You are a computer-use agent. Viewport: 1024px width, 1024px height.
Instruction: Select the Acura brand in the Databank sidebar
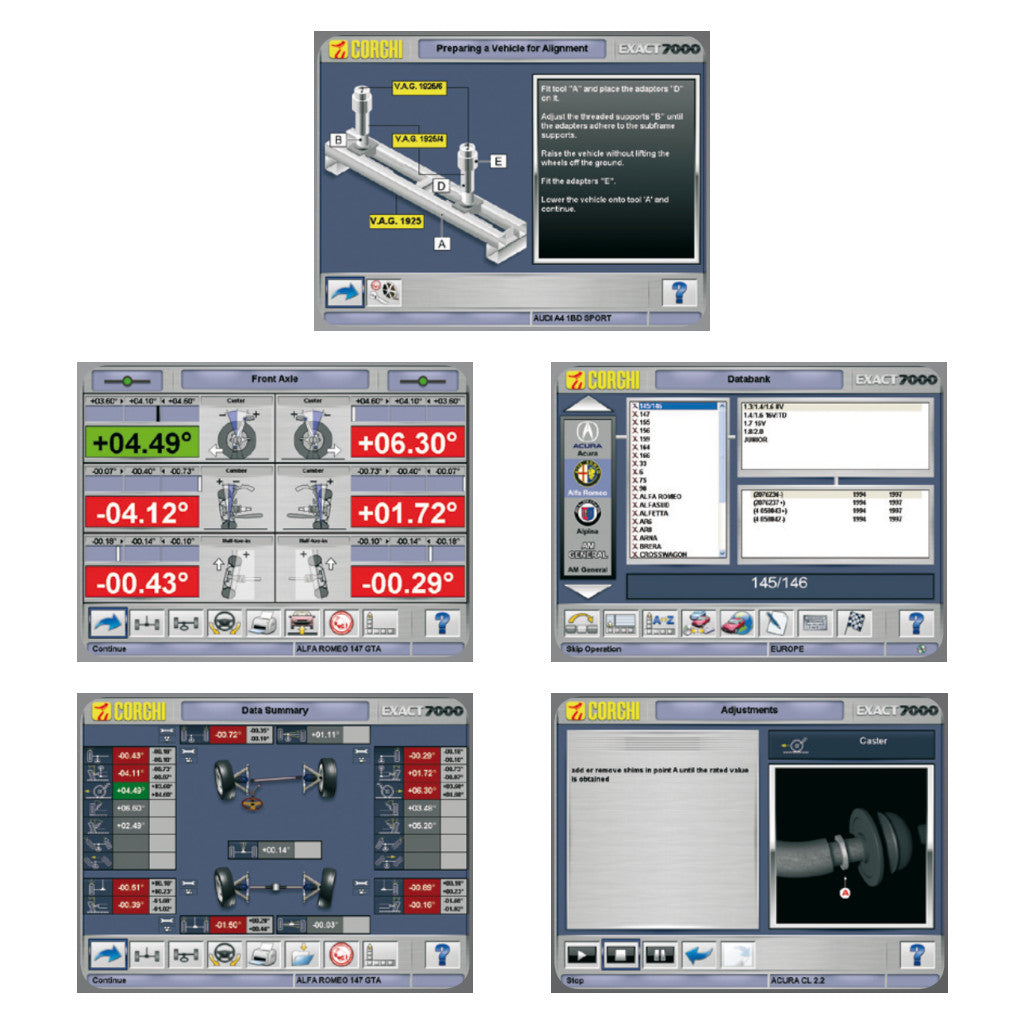click(x=589, y=440)
